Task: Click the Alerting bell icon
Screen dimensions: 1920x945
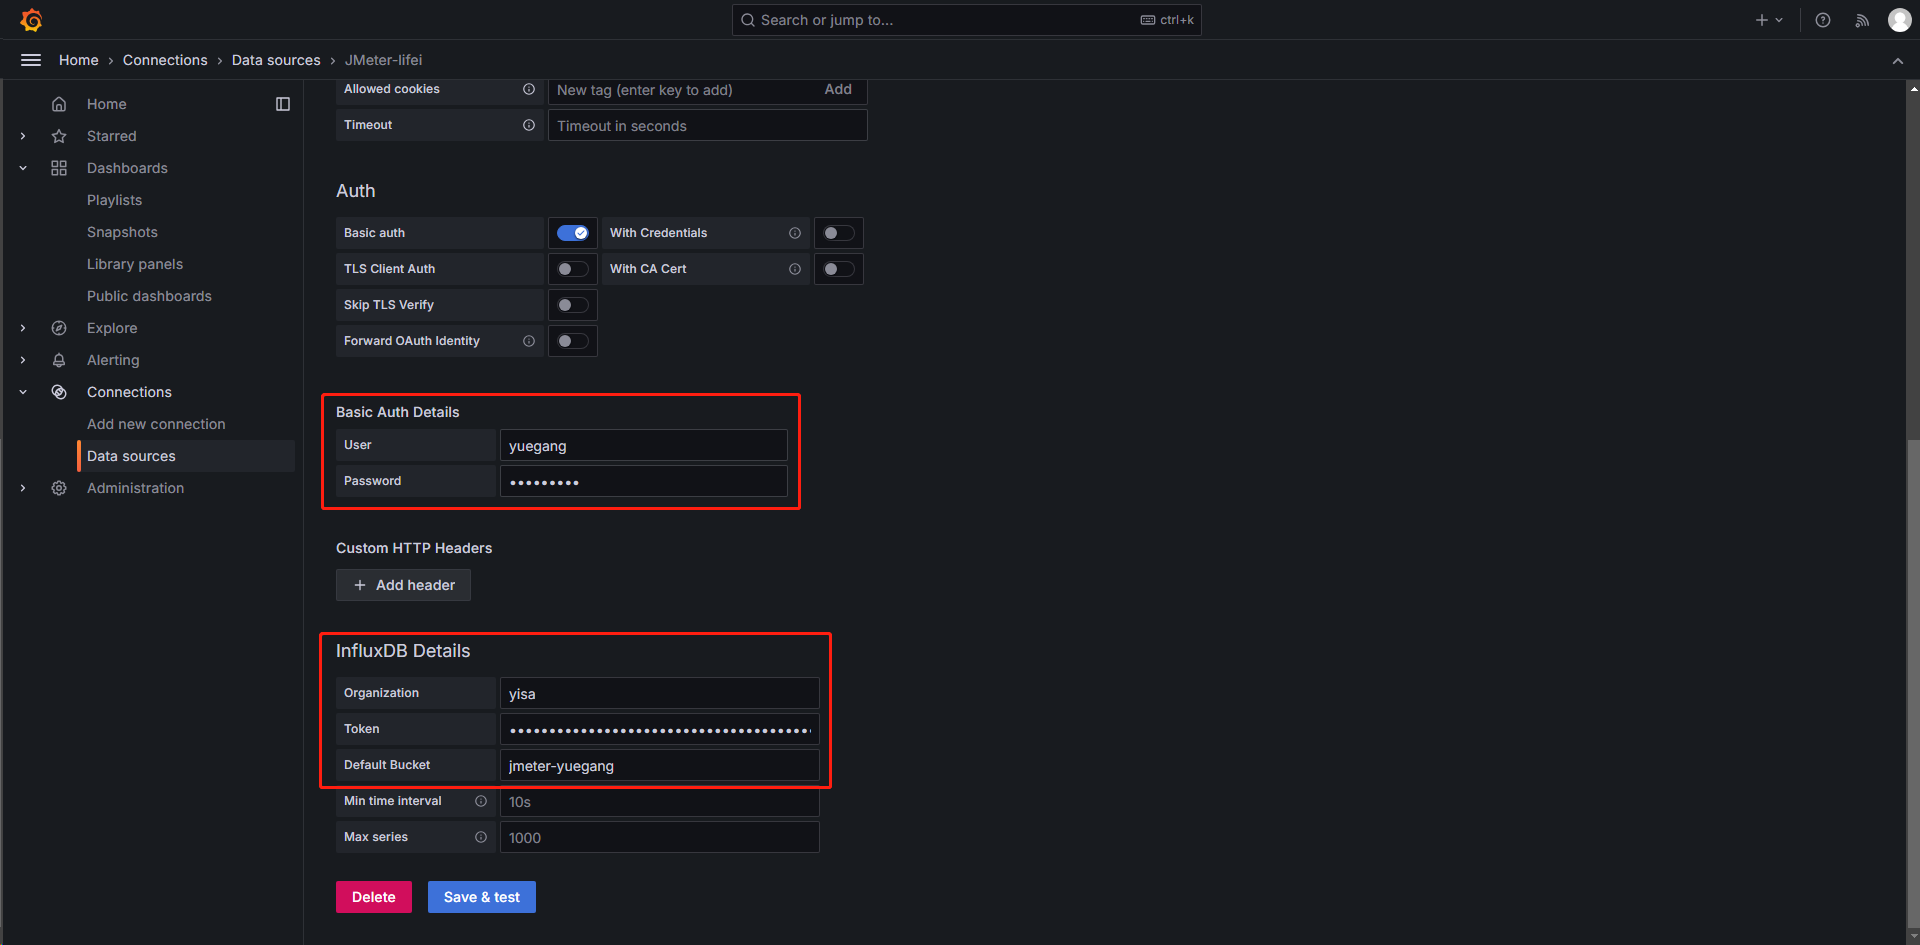Action: tap(59, 360)
